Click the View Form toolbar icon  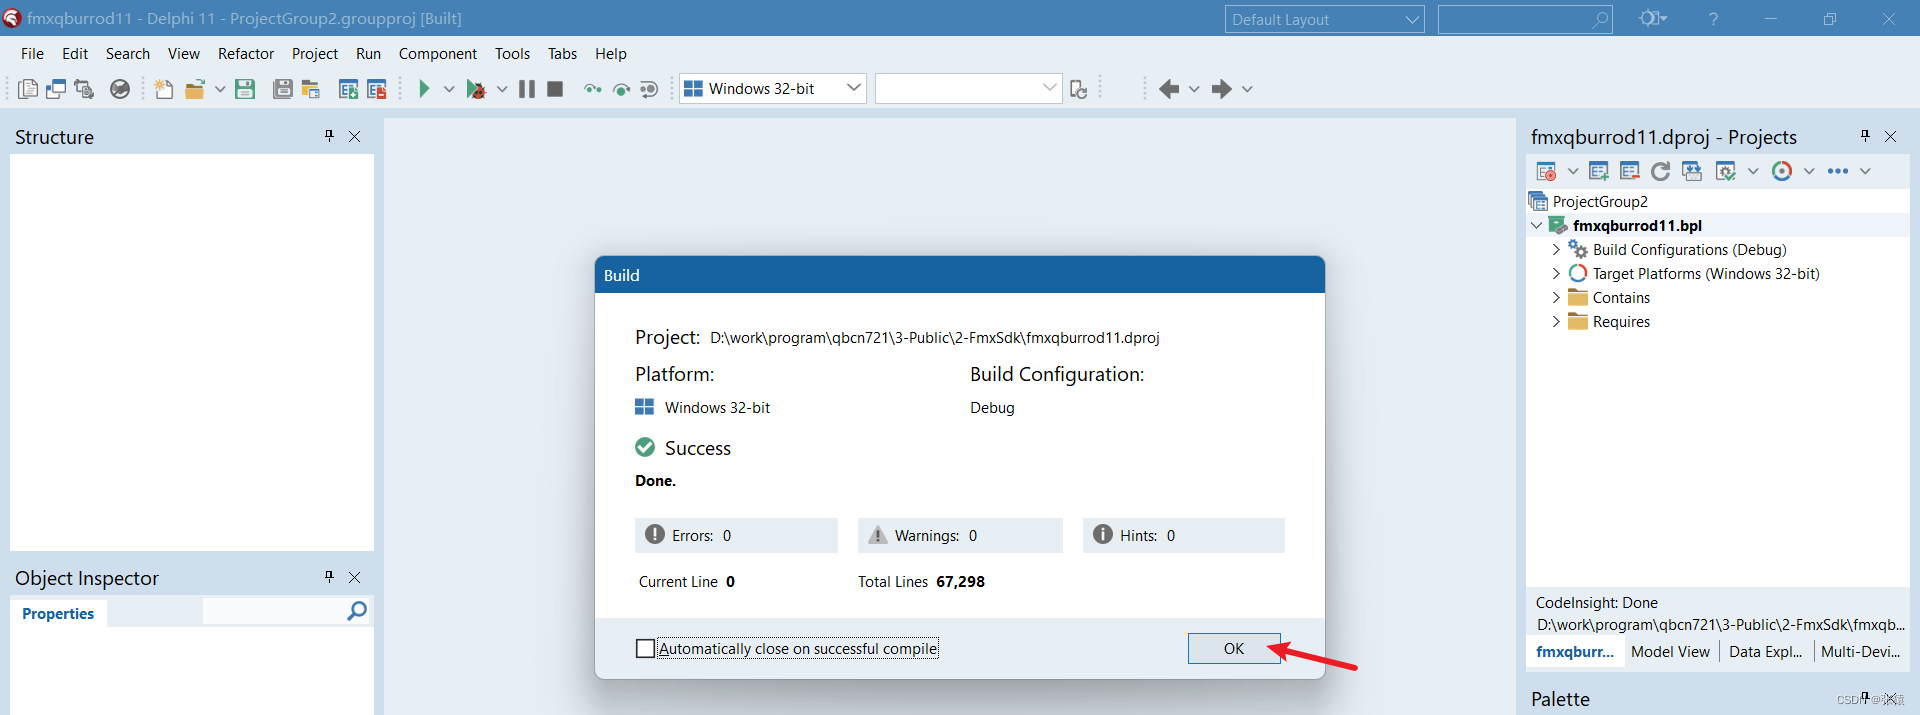pos(56,89)
